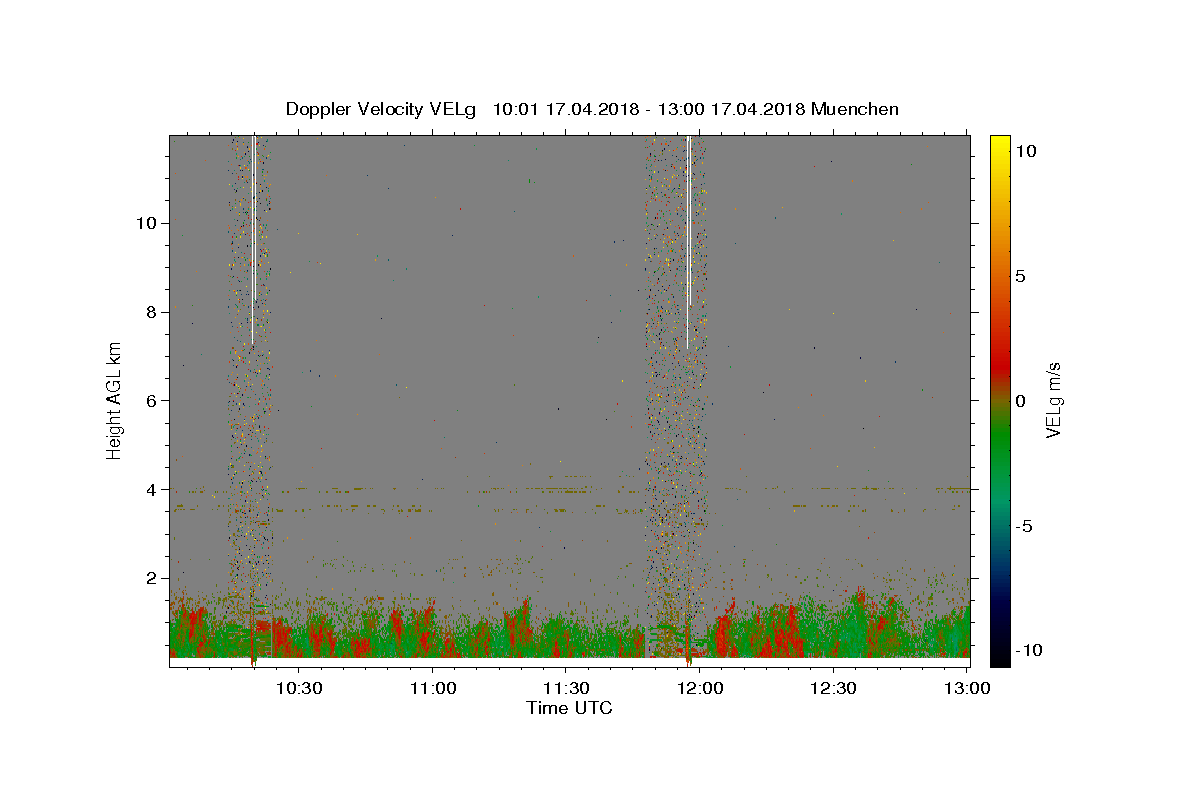1200x800 pixels.
Task: Click the 'Height AGL km' y-axis label
Action: click(114, 399)
